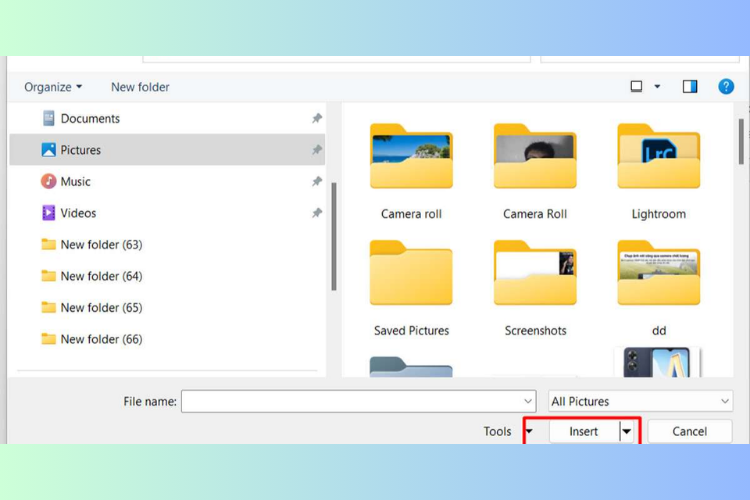Click the Cancel button
750x500 pixels.
689,432
